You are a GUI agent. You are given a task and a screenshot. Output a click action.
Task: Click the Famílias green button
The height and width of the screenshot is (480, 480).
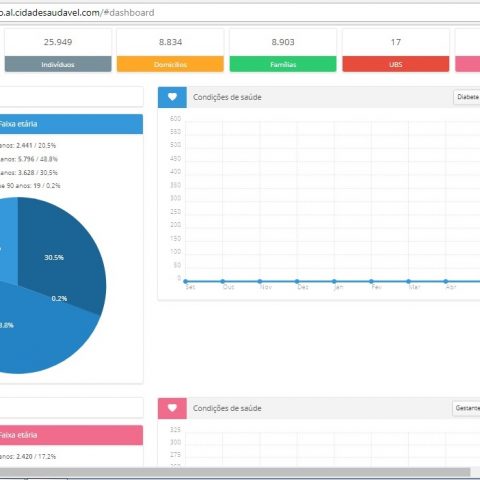click(283, 64)
